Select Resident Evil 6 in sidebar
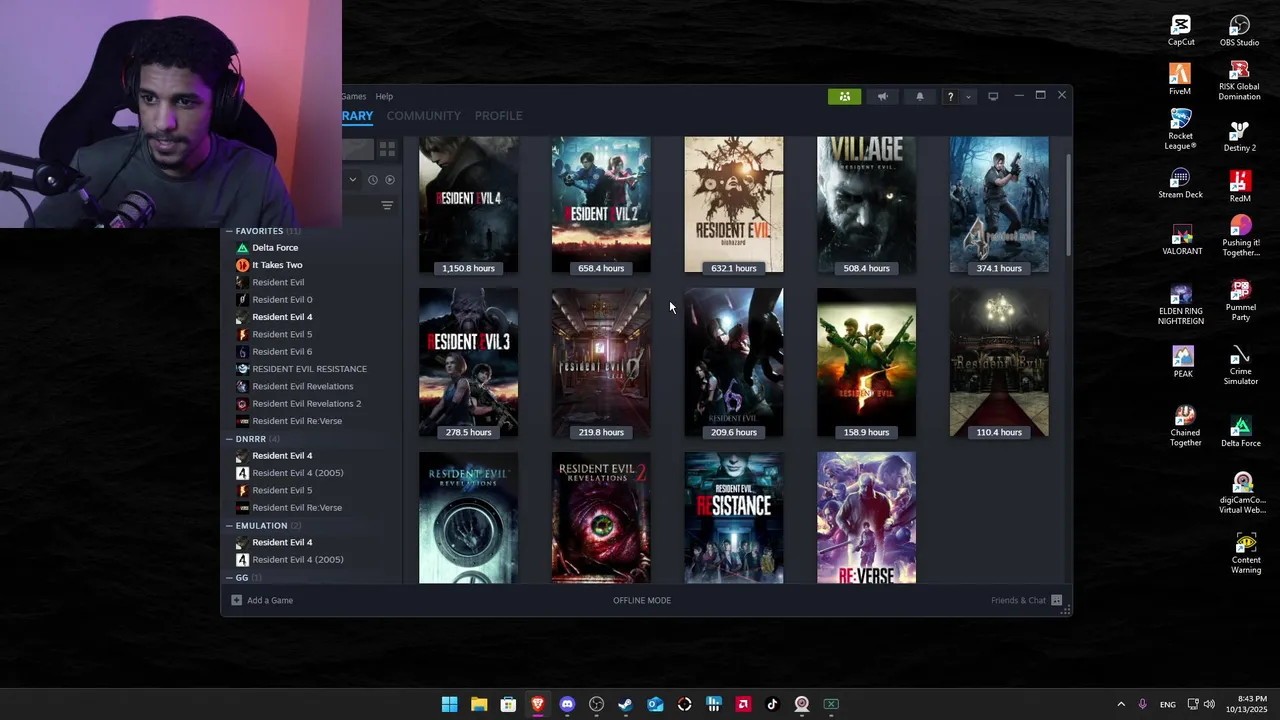The width and height of the screenshot is (1280, 720). [282, 351]
